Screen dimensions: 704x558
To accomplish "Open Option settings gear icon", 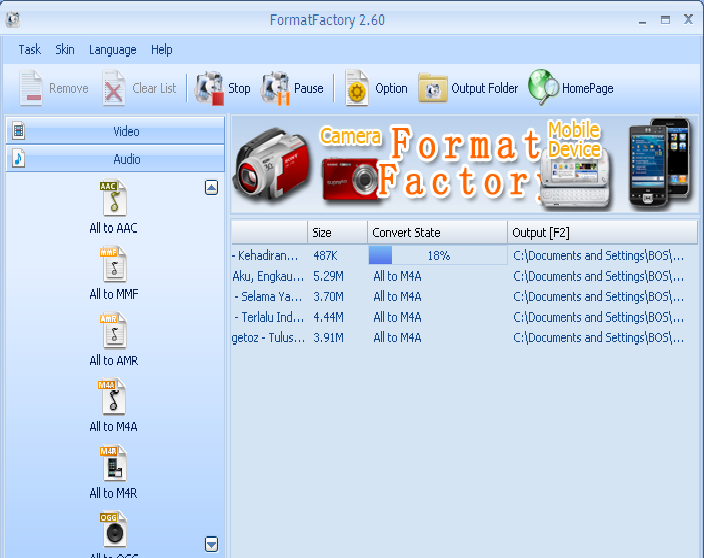I will click(x=356, y=88).
